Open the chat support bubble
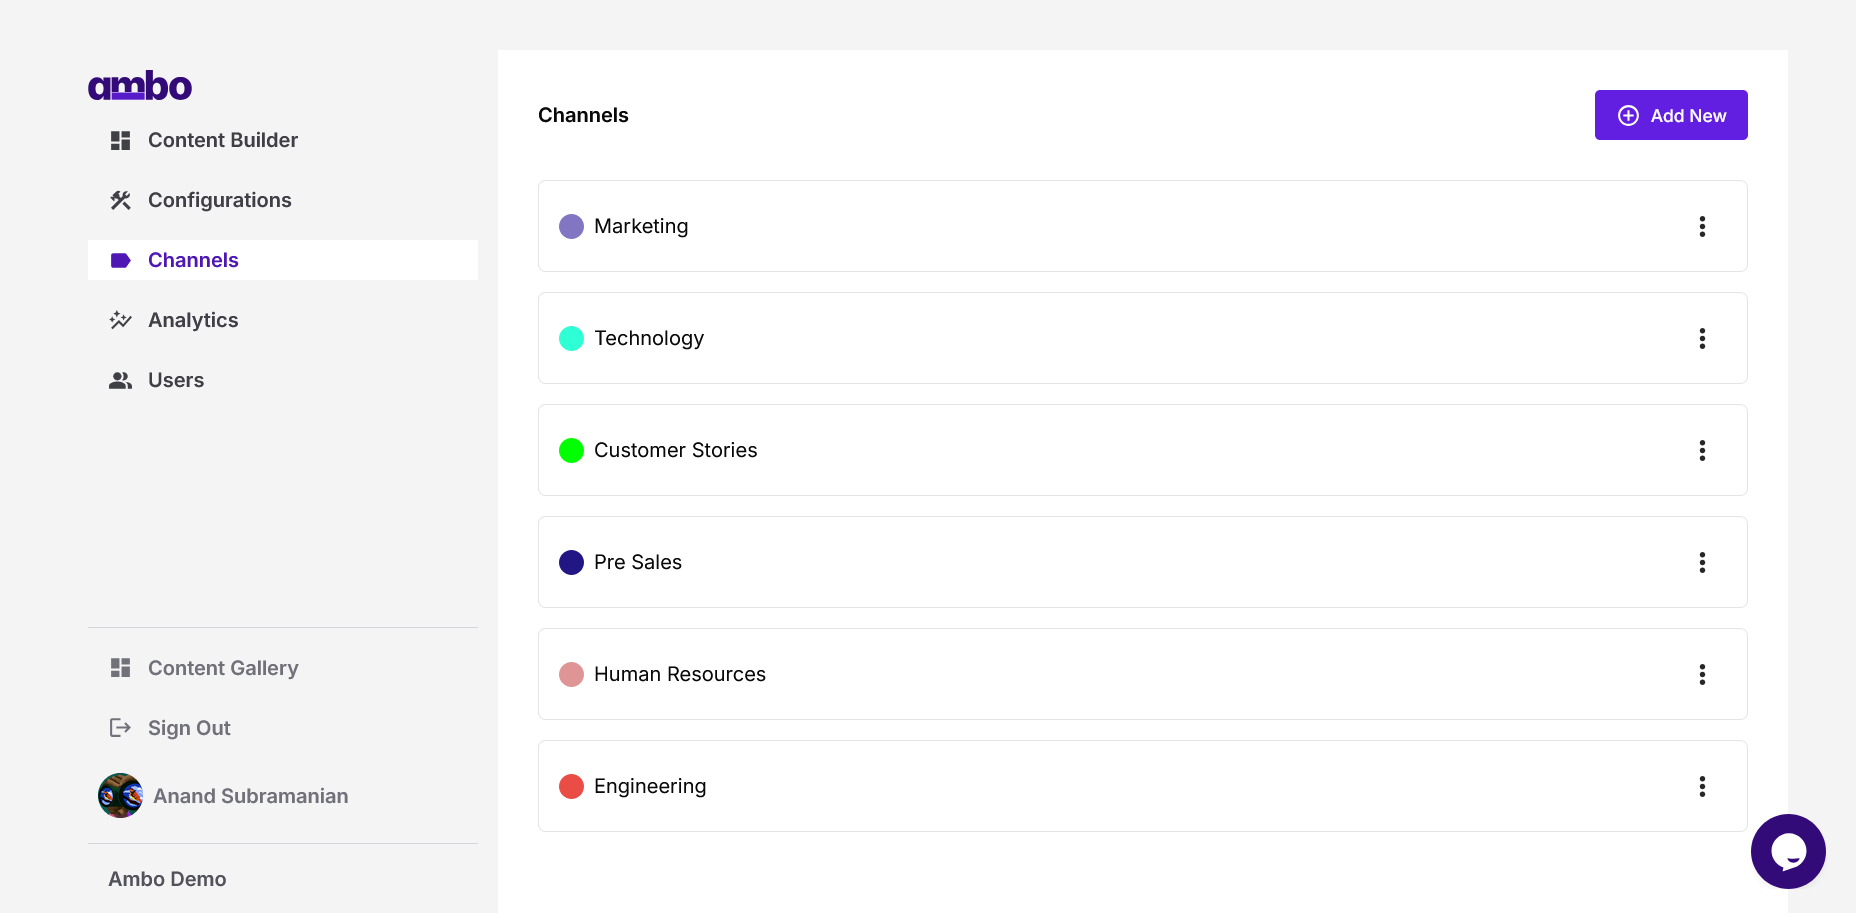Image resolution: width=1856 pixels, height=913 pixels. (x=1788, y=851)
